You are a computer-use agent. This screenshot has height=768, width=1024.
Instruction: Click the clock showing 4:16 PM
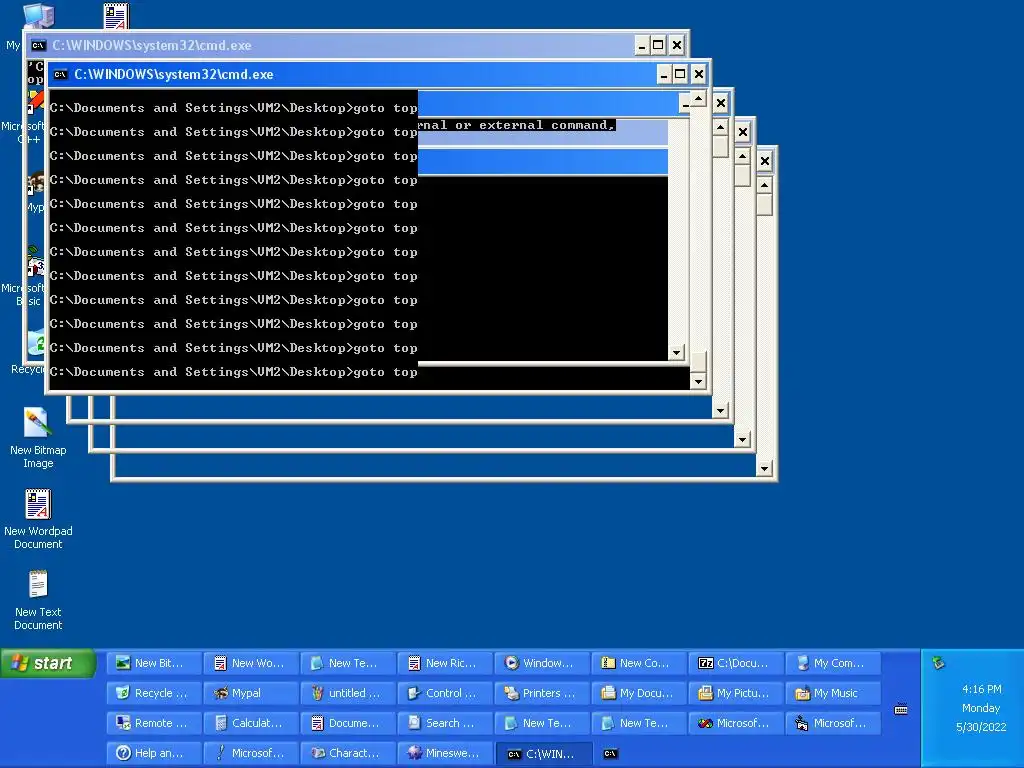click(x=981, y=689)
